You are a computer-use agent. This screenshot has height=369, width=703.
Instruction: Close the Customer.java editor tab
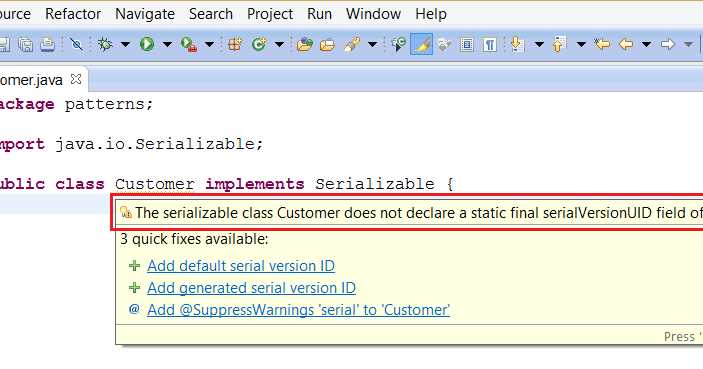tap(76, 79)
